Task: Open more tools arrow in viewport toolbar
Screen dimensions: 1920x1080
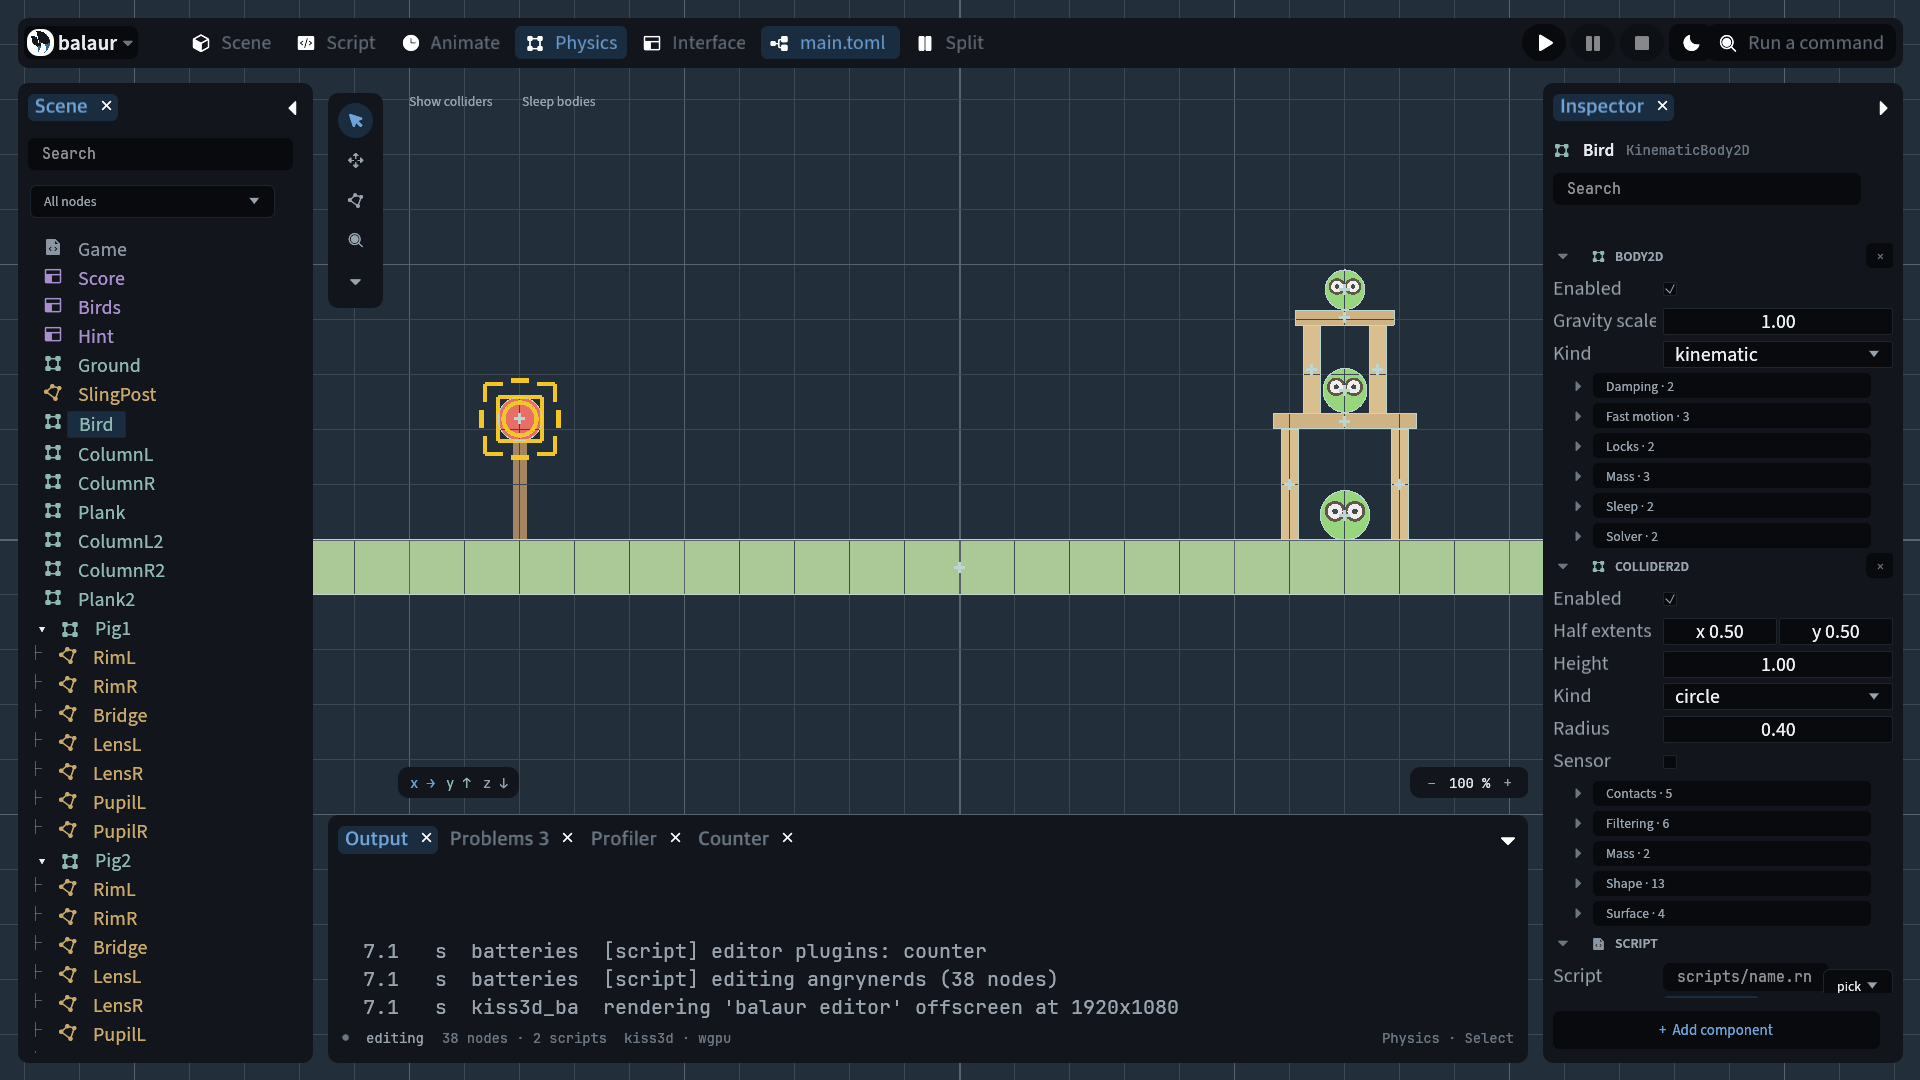Action: [x=355, y=282]
